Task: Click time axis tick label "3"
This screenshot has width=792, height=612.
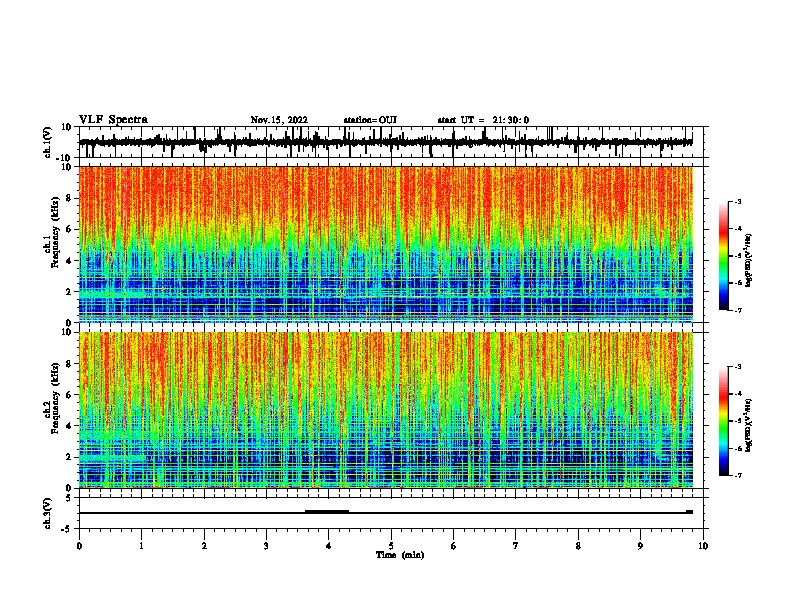Action: tap(266, 546)
